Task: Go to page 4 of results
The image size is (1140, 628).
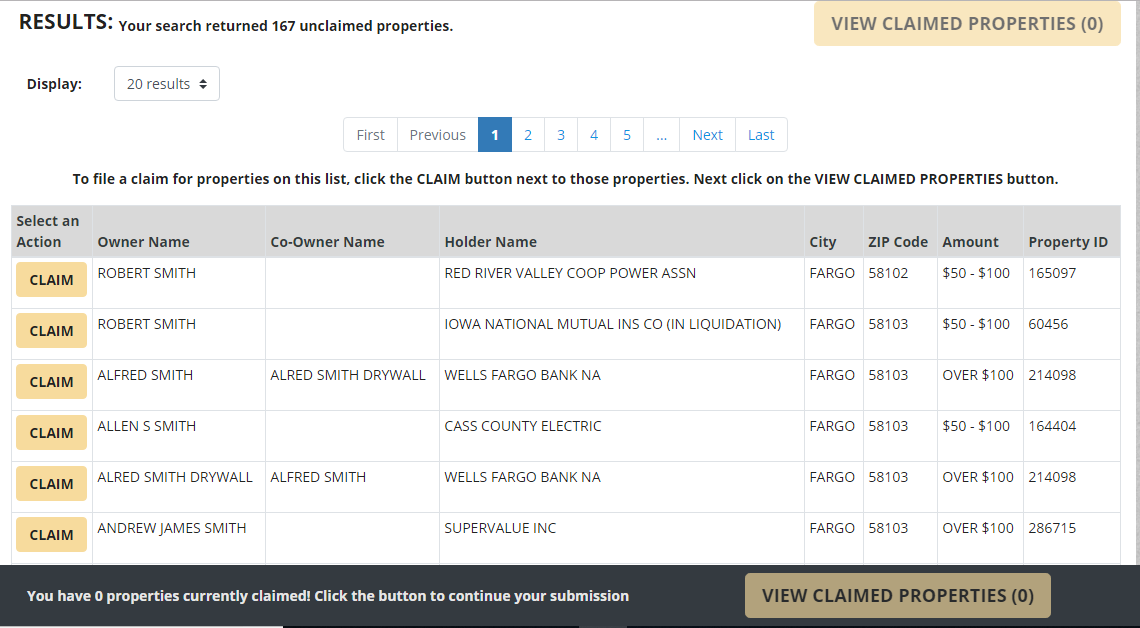Action: (x=594, y=134)
